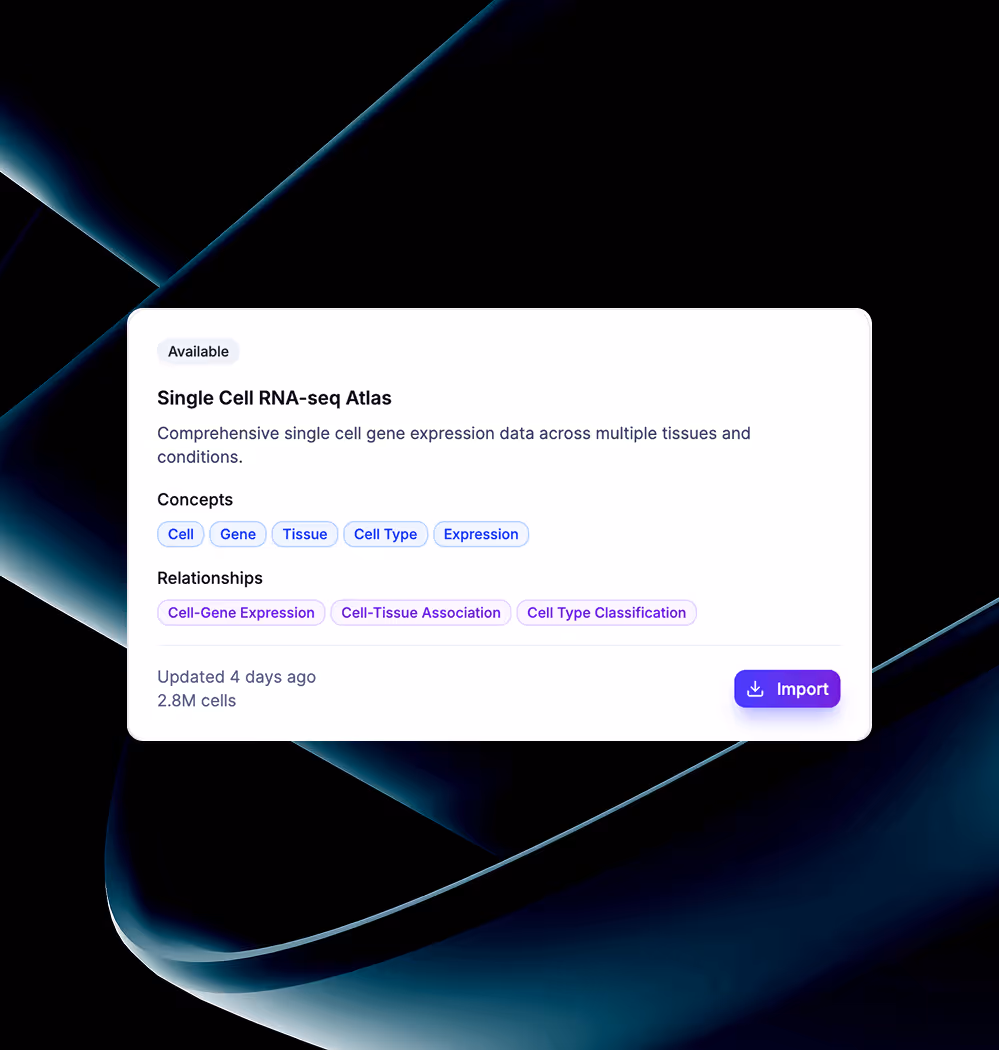Click the dataset description paragraph
Viewport: 999px width, 1050px height.
click(x=454, y=445)
